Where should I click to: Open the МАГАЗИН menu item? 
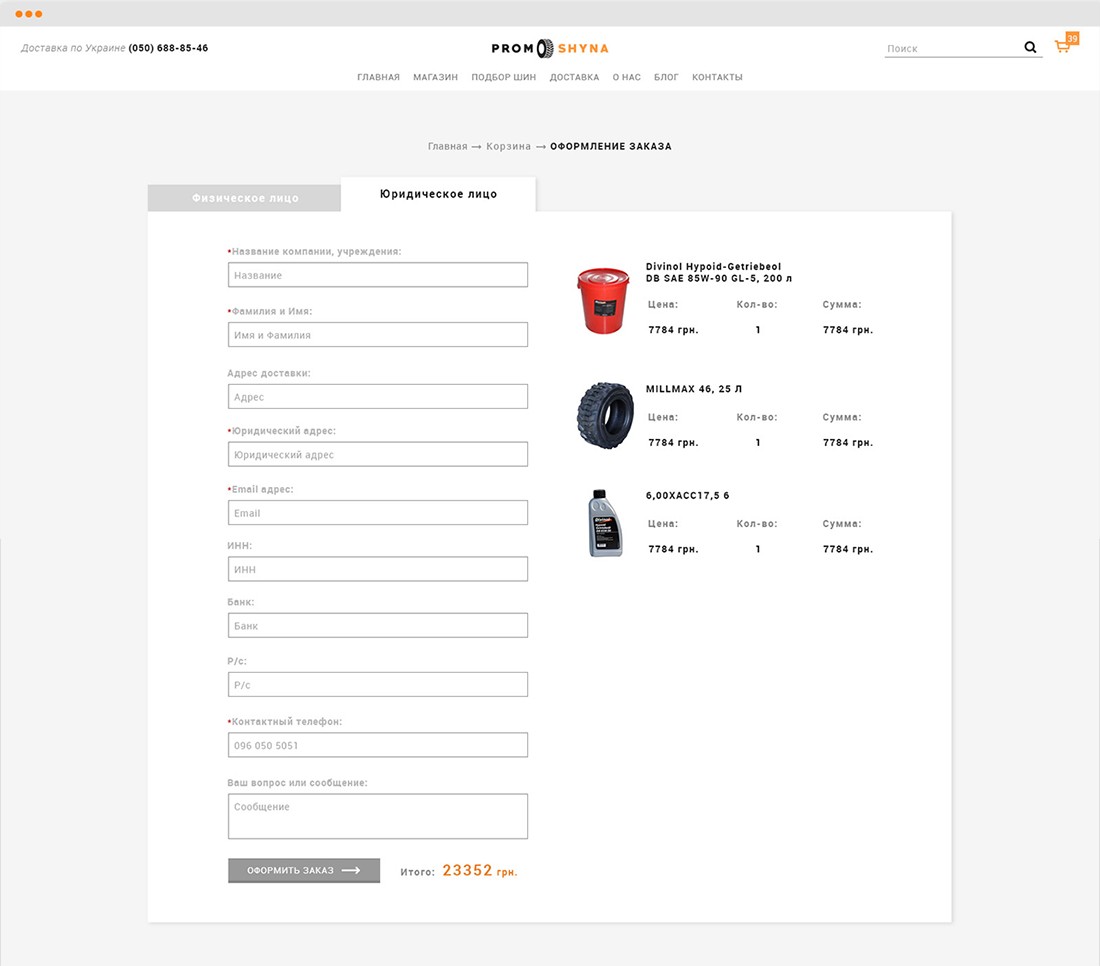435,77
